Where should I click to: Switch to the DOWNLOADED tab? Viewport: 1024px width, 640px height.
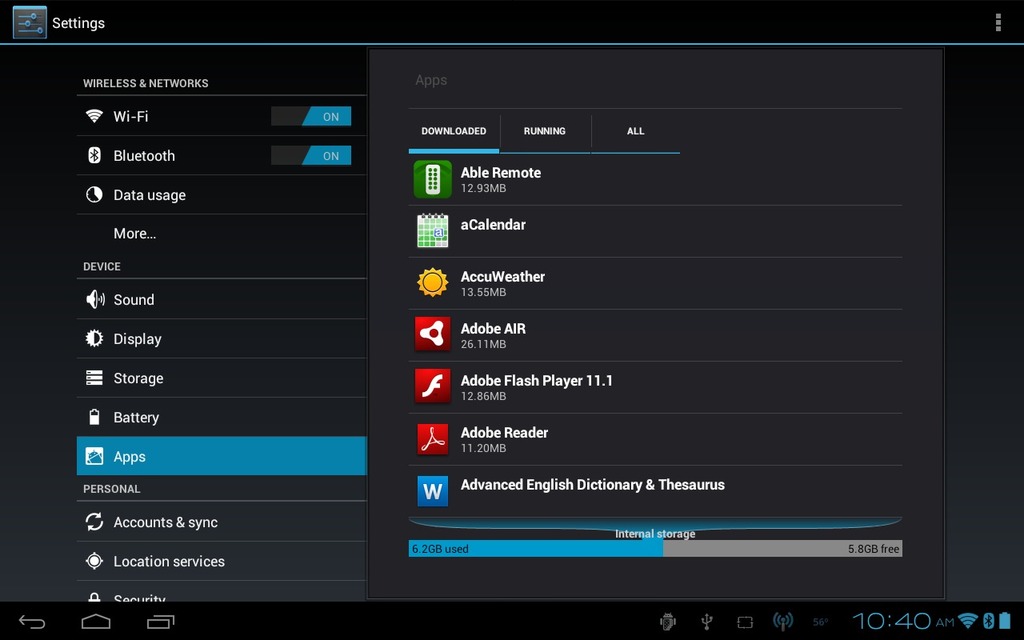pos(454,133)
